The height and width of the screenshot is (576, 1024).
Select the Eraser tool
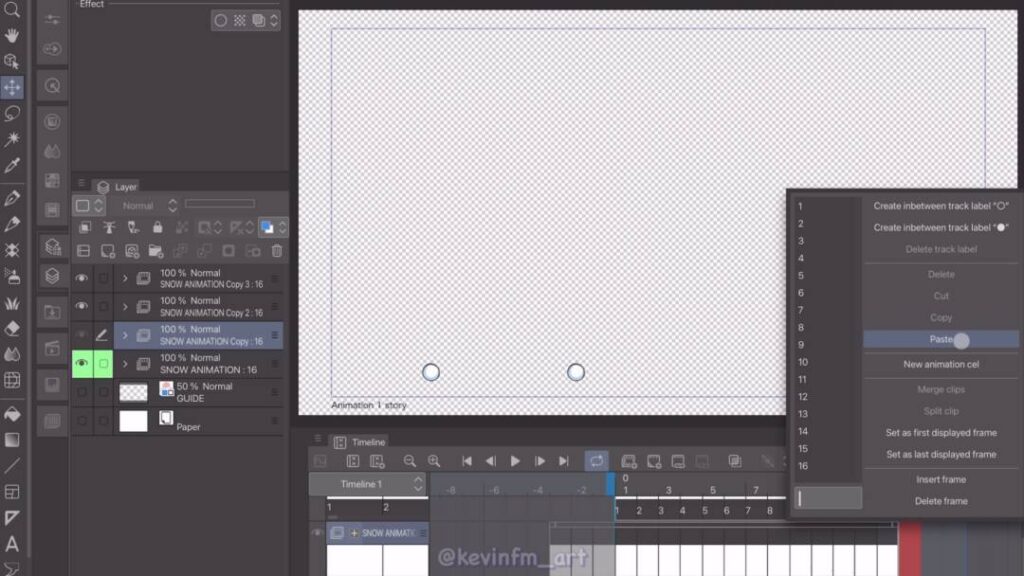12,328
